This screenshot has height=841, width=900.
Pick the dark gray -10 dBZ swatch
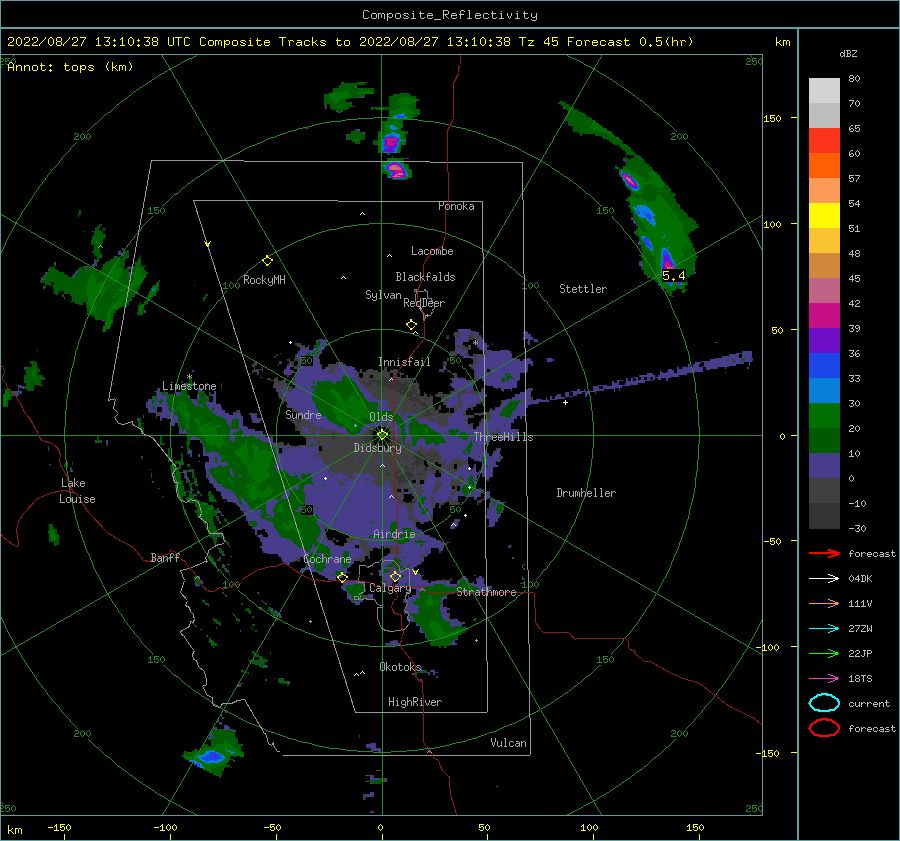(x=824, y=516)
